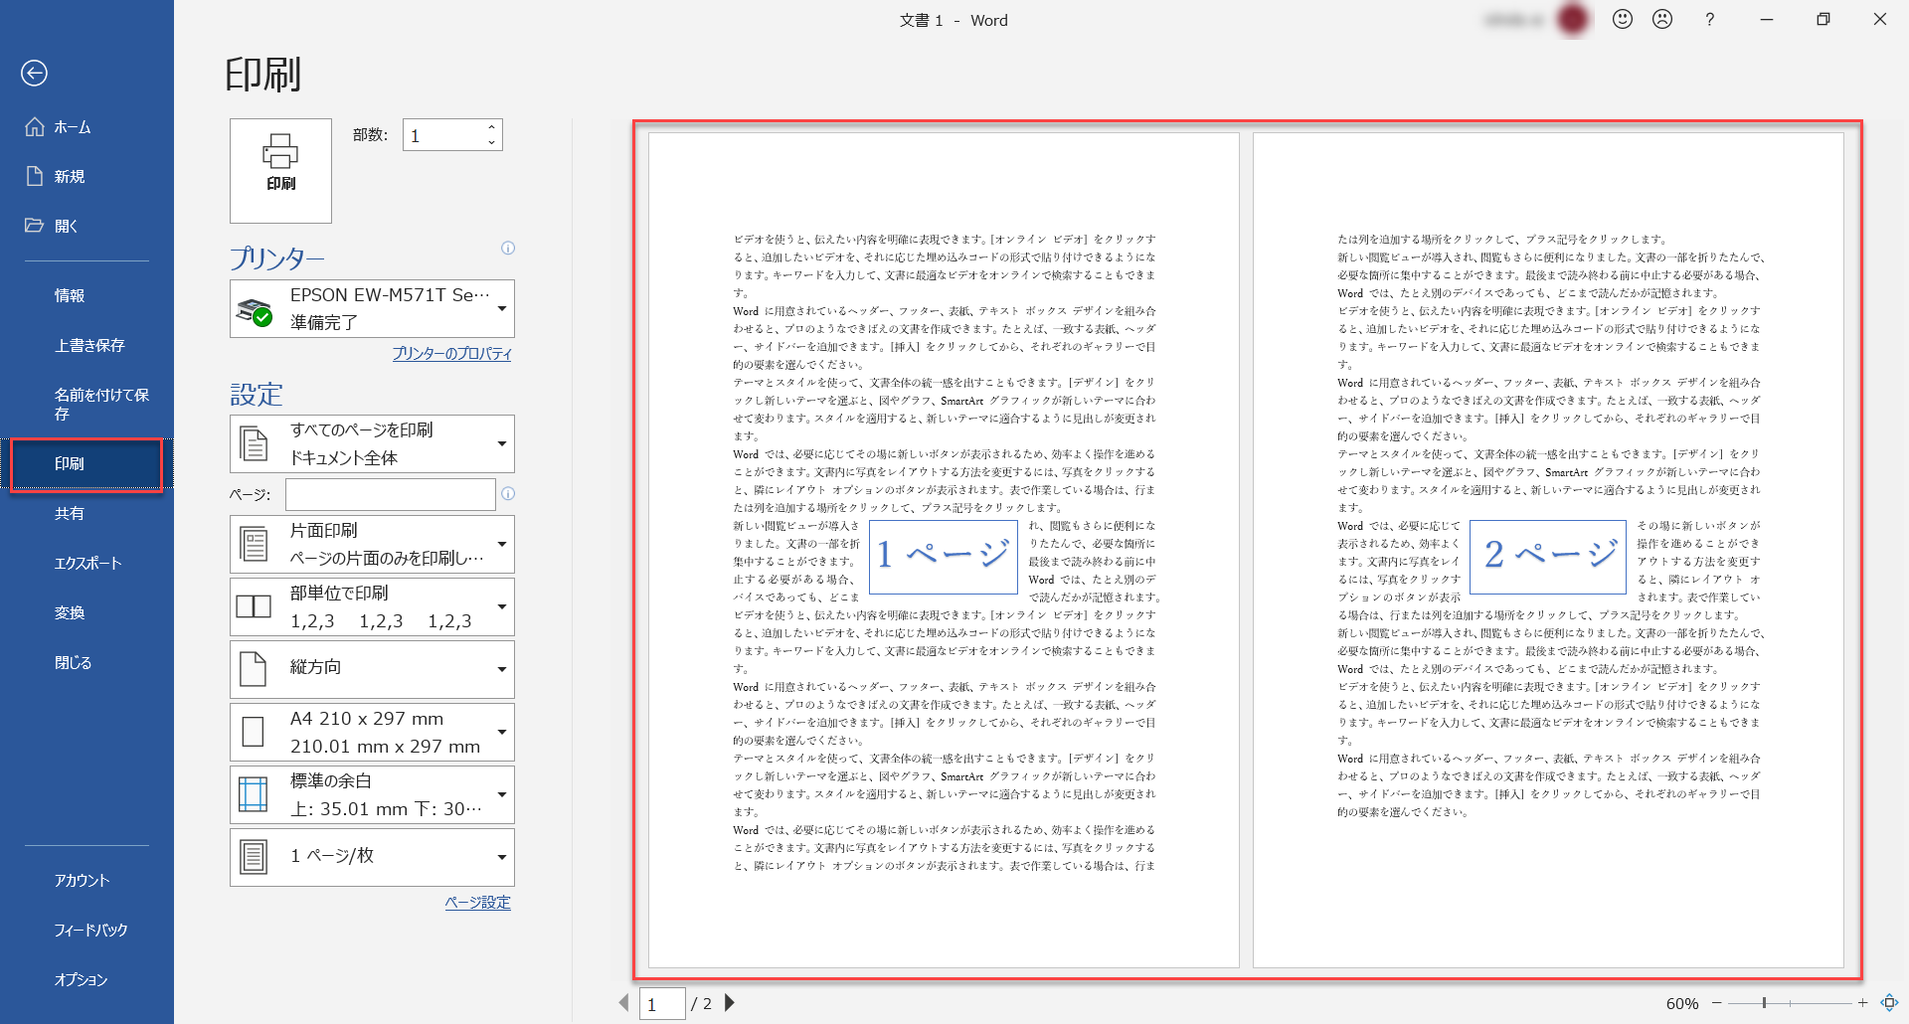This screenshot has width=1909, height=1024.
Task: Click the 部数 copies number field
Action: pos(443,135)
